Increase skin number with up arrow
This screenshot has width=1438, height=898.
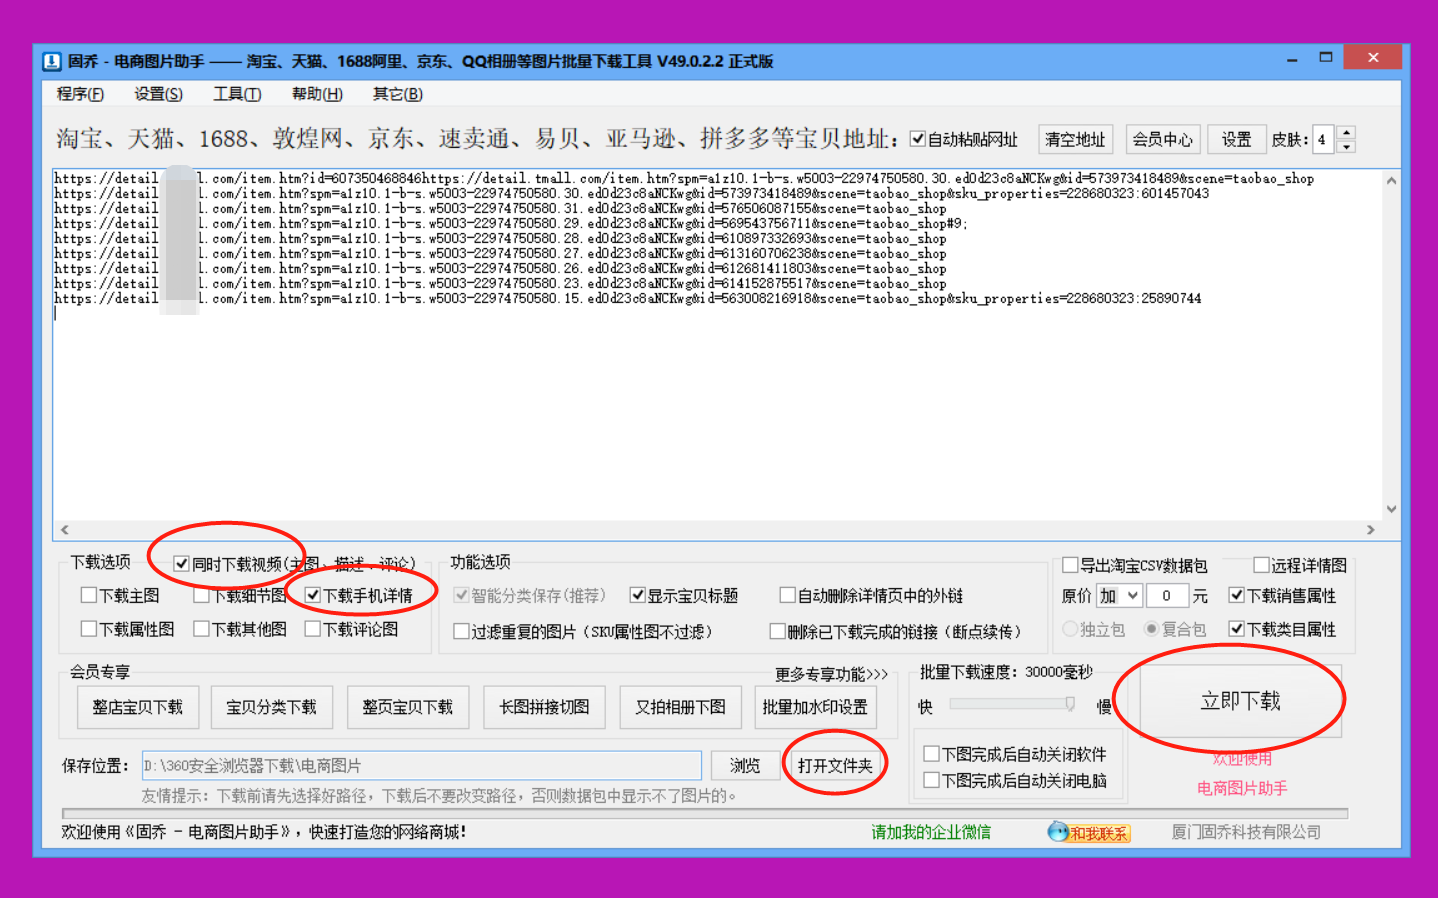click(x=1346, y=132)
